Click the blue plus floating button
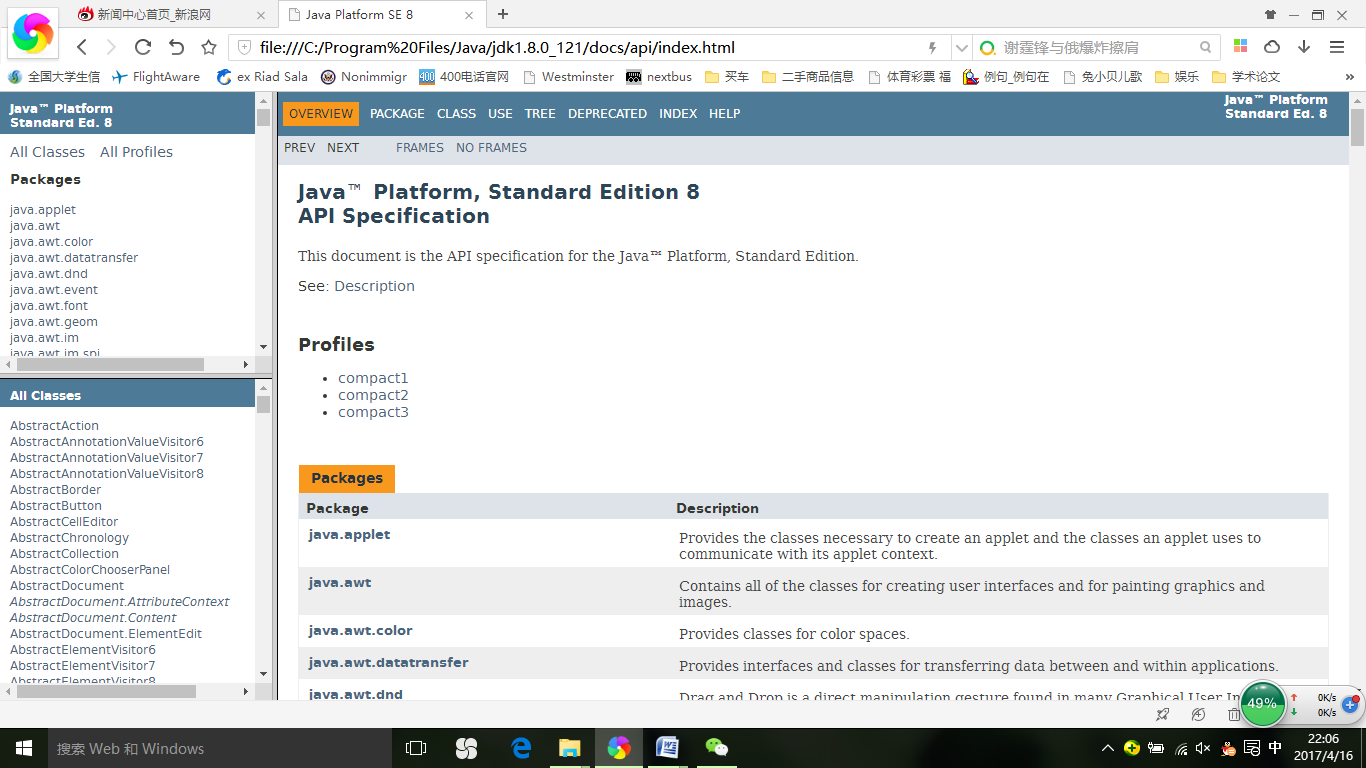The width and height of the screenshot is (1366, 768). [1349, 704]
